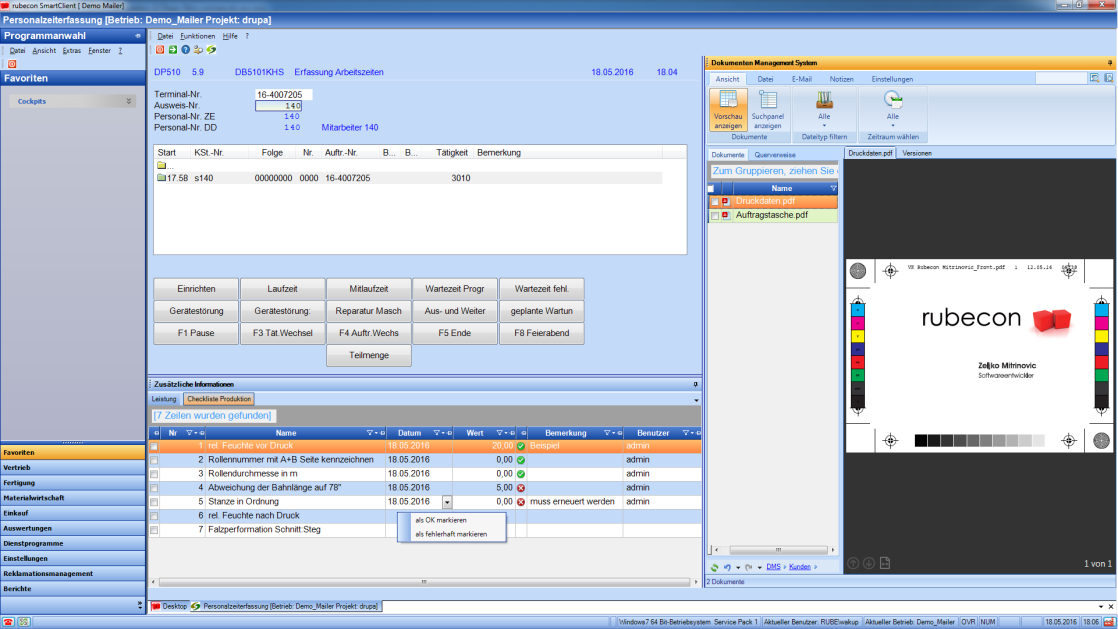Click Name column filter icon in DMS list

coord(833,188)
